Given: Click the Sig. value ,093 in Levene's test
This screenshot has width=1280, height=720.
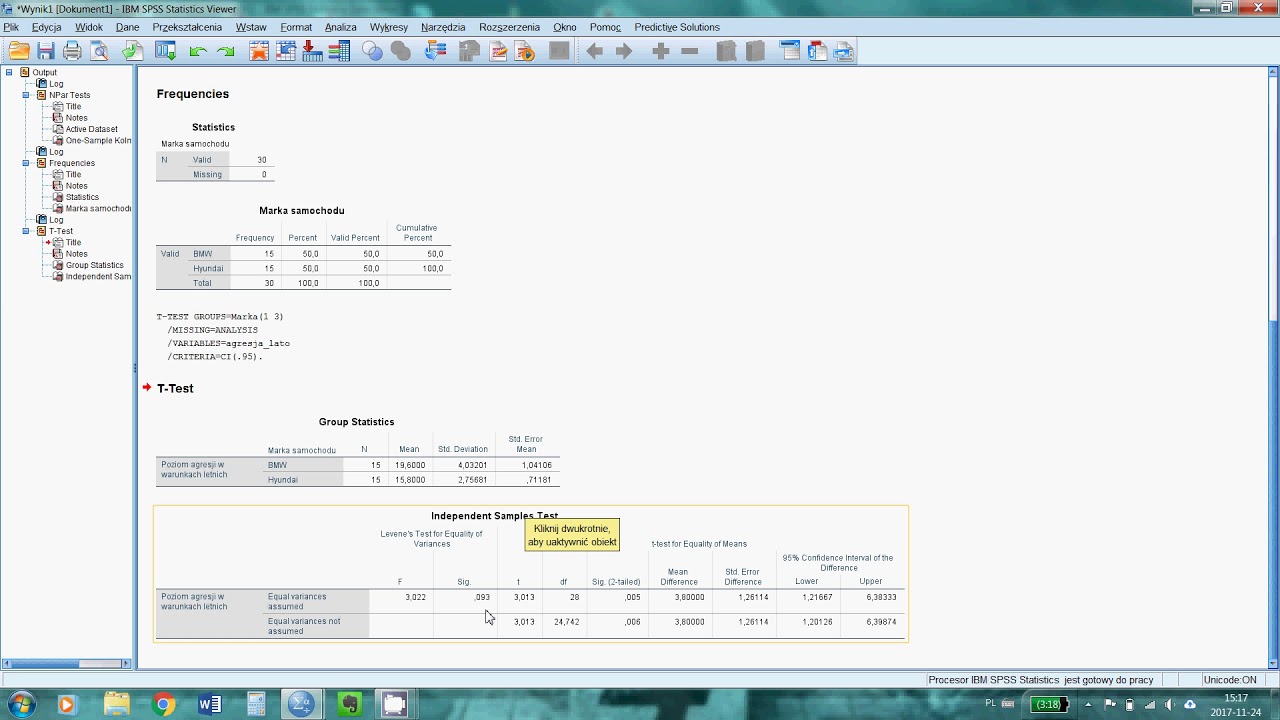Looking at the screenshot, I should coord(481,597).
